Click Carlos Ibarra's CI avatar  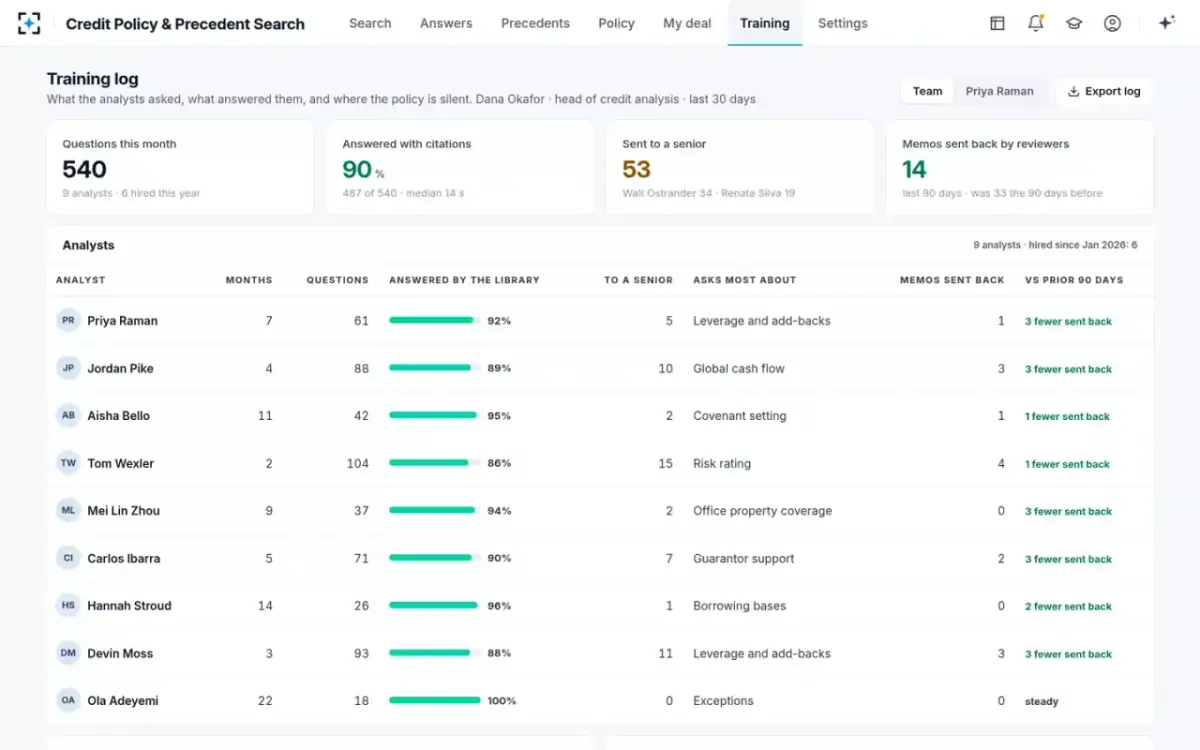tap(68, 558)
